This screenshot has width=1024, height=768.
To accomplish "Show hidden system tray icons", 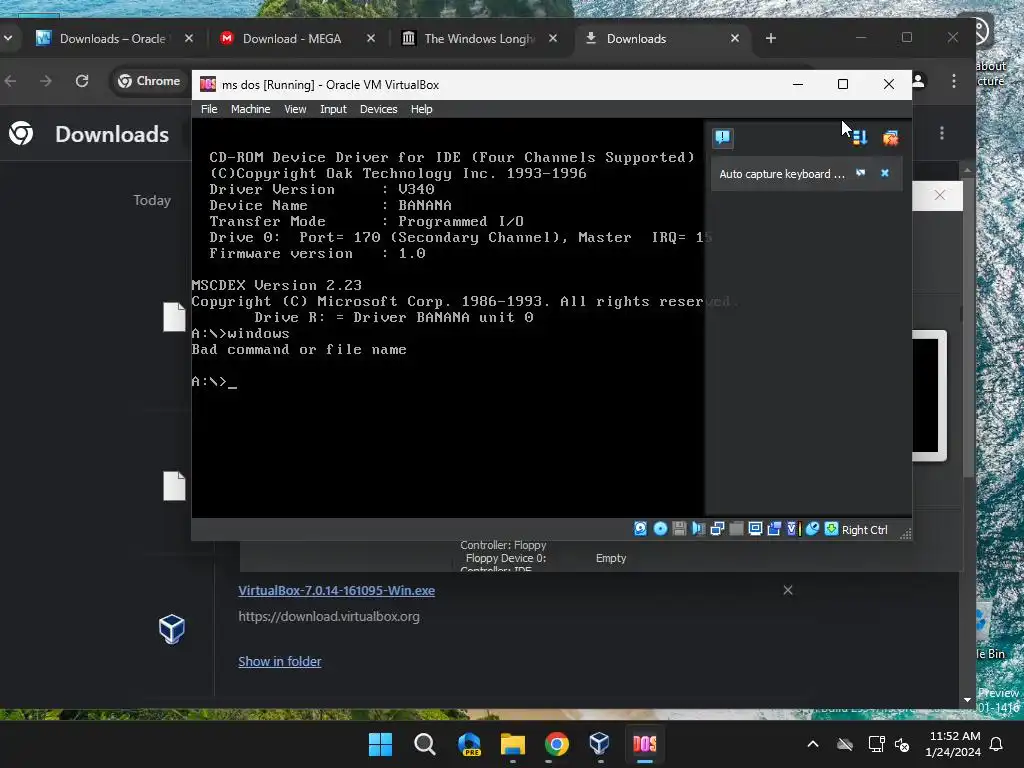I will tap(813, 744).
